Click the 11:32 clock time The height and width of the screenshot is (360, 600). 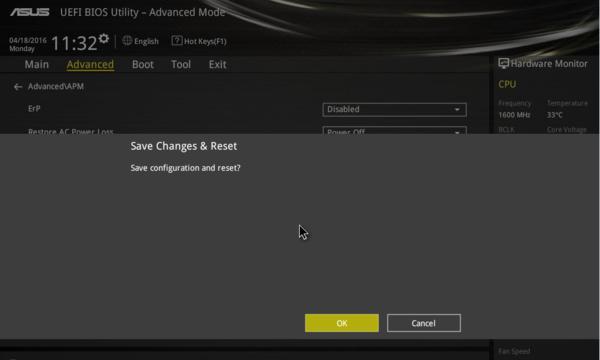(x=74, y=43)
